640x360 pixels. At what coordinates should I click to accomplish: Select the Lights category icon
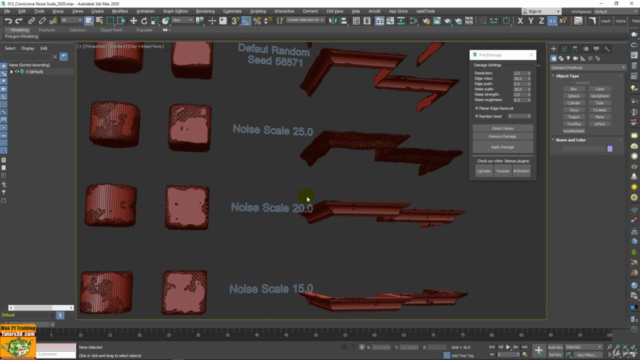[x=568, y=59]
